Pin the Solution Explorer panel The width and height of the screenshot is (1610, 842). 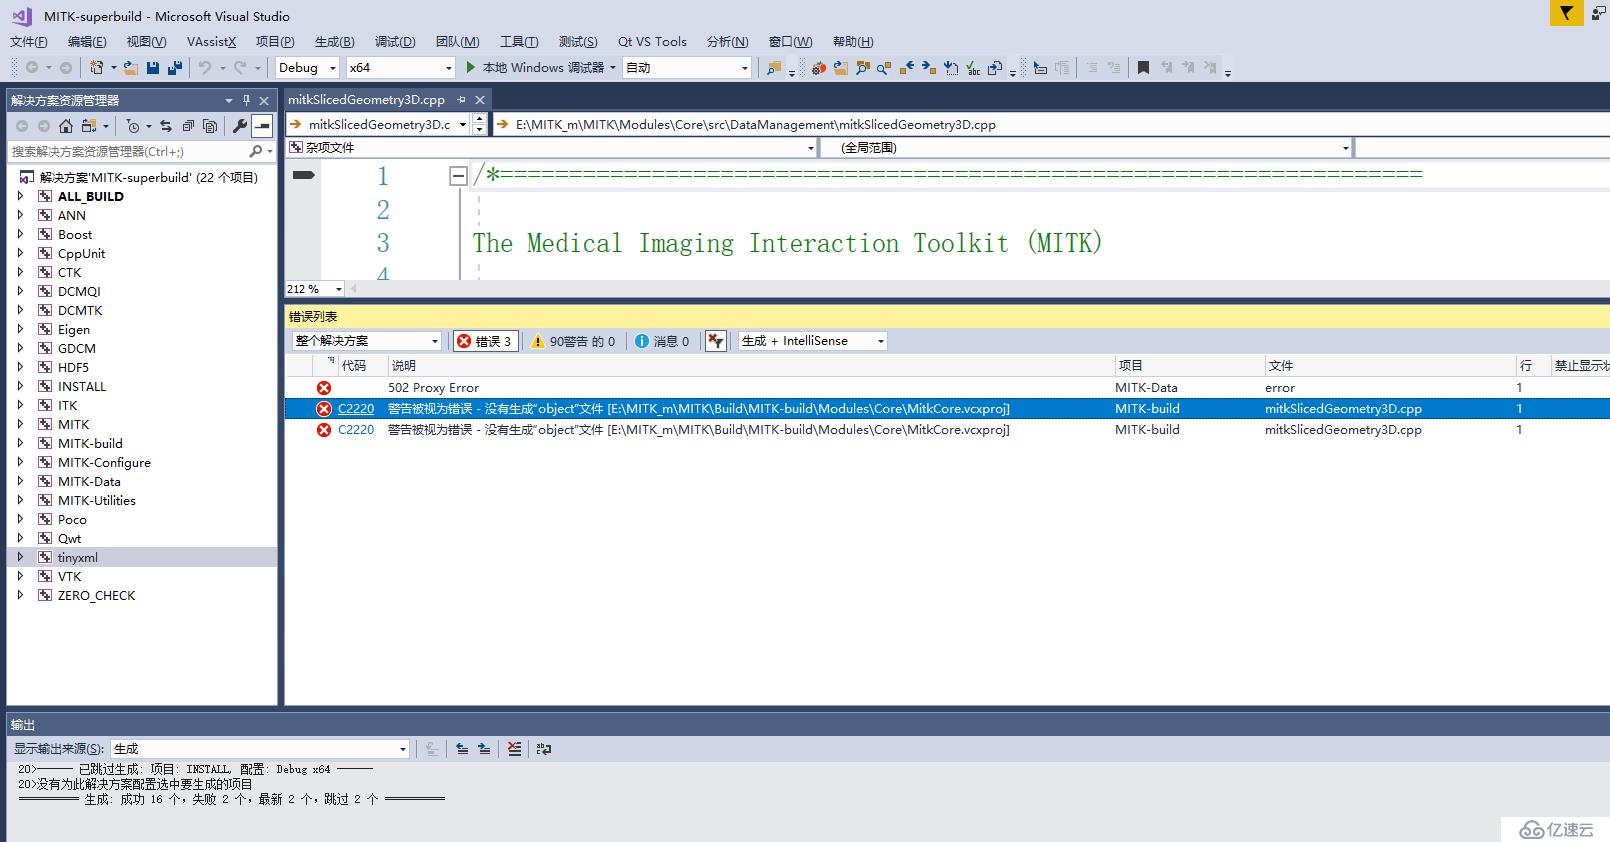246,100
